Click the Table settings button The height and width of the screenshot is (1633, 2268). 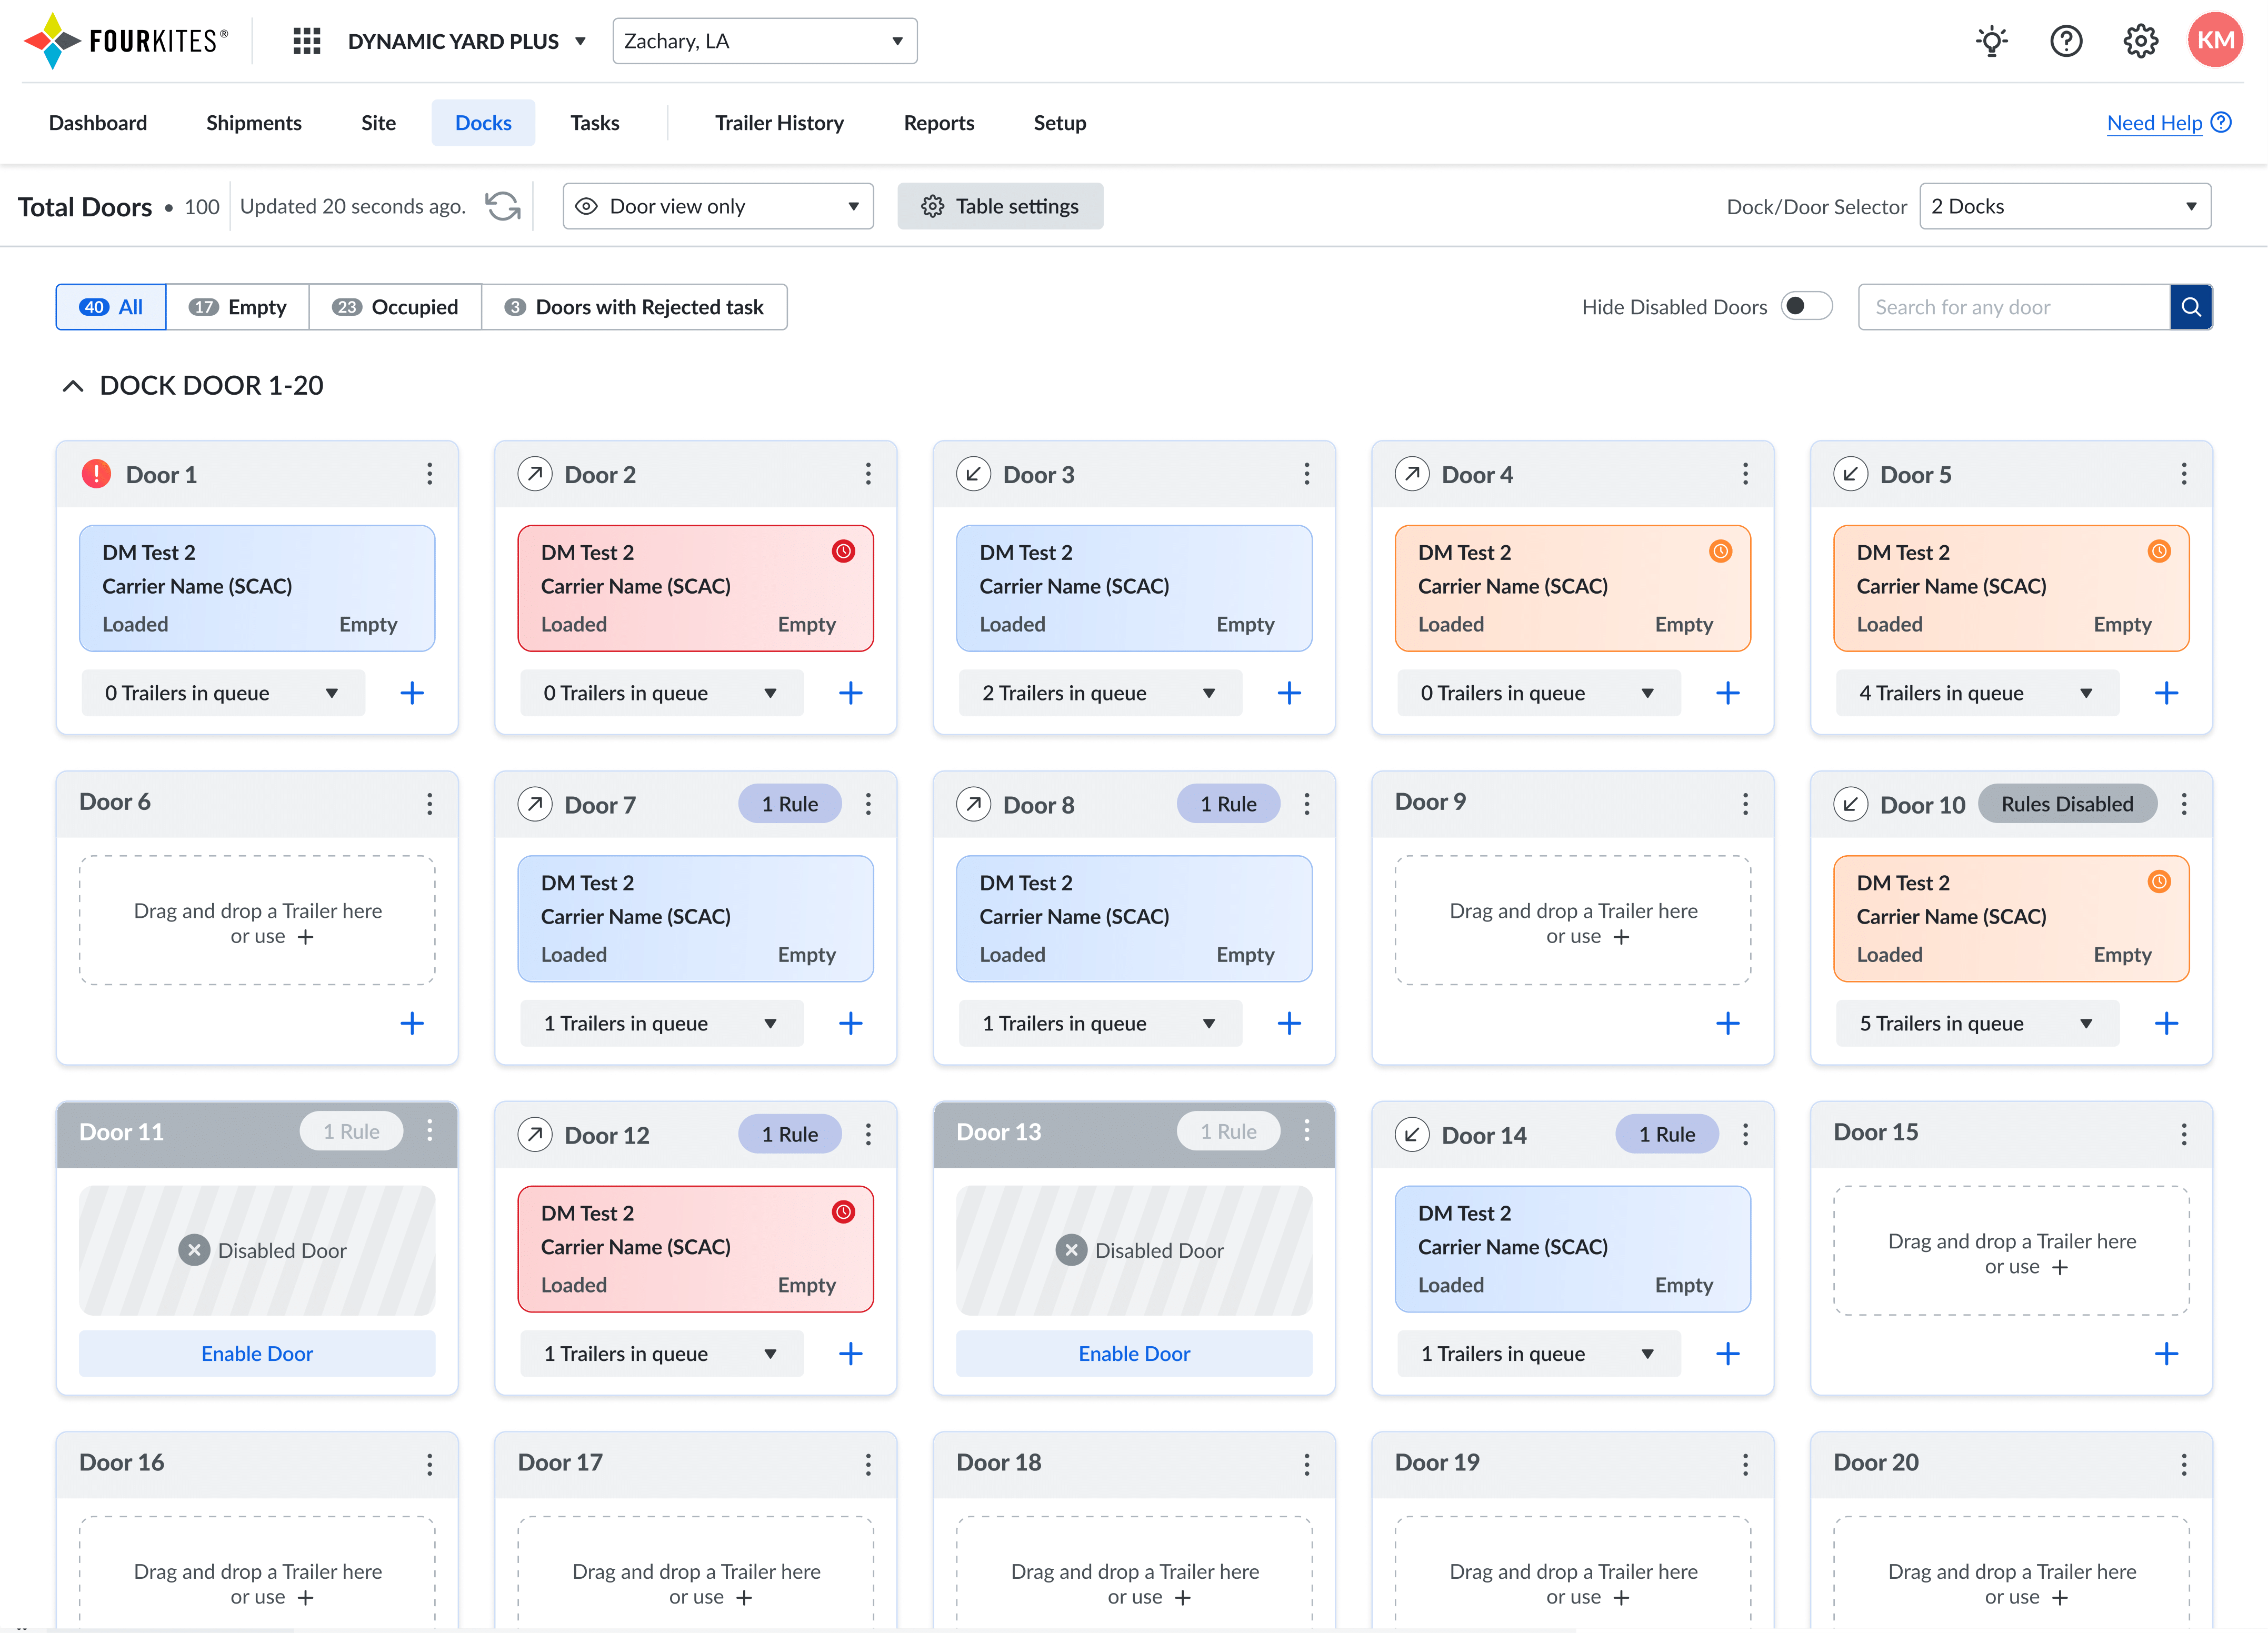[x=1000, y=206]
